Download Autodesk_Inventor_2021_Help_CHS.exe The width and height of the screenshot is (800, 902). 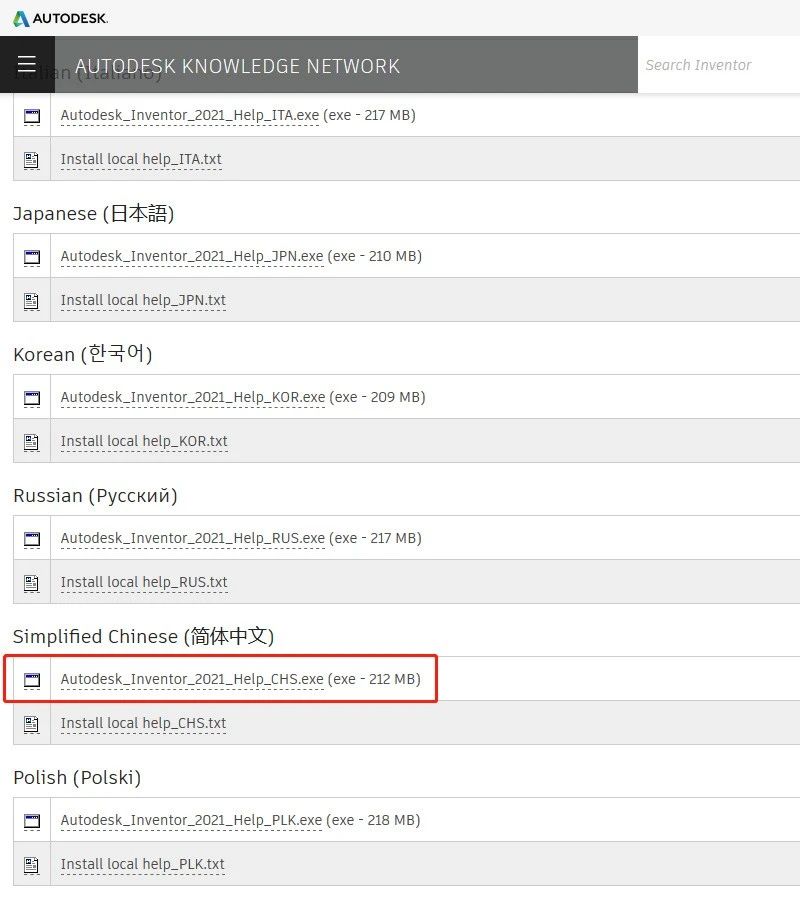192,679
